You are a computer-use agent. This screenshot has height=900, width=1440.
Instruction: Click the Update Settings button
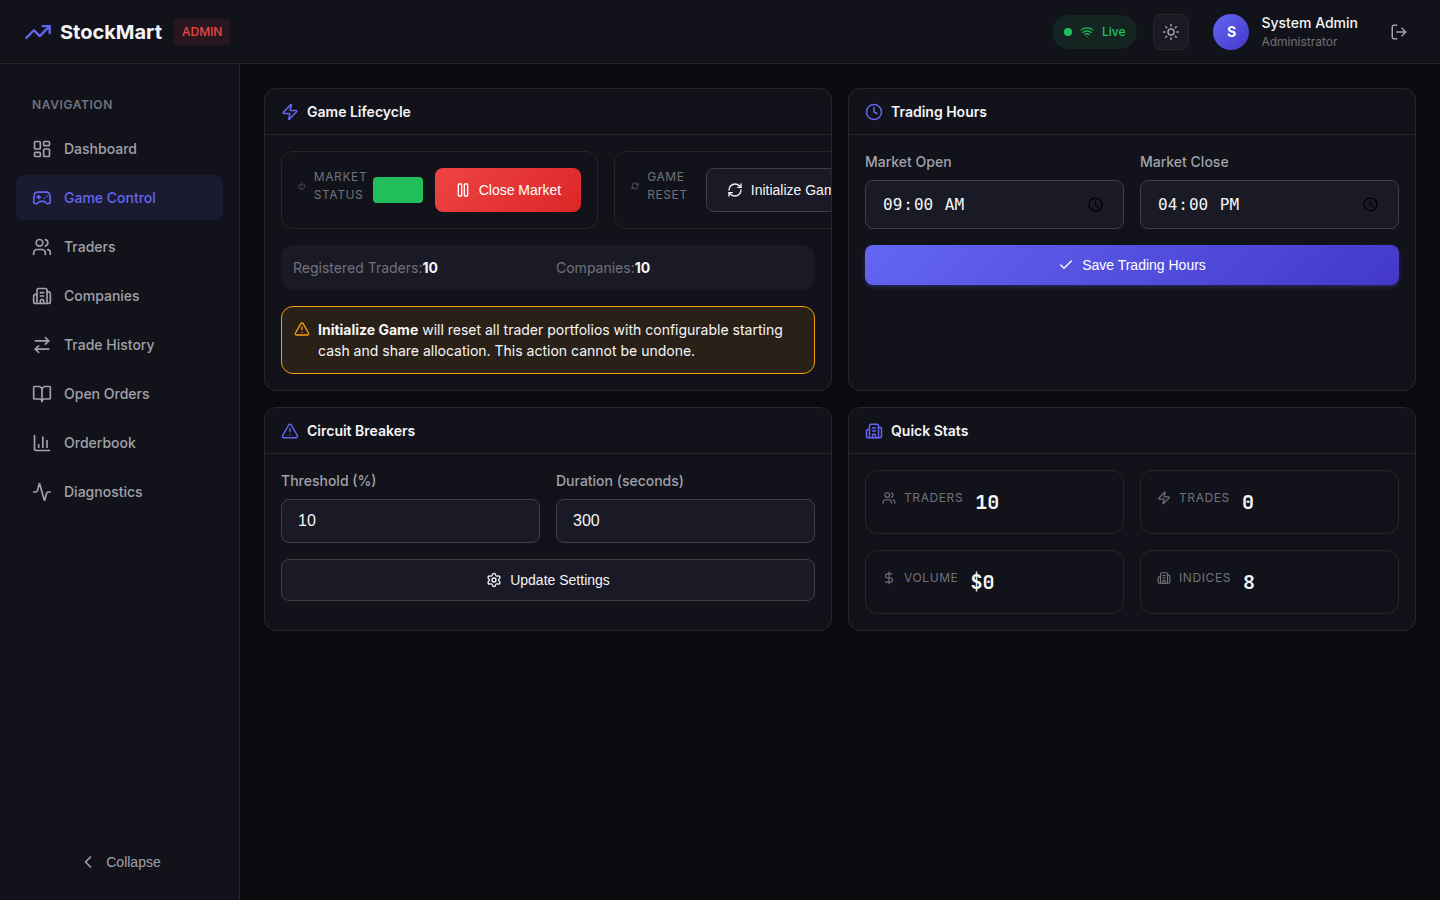(547, 580)
